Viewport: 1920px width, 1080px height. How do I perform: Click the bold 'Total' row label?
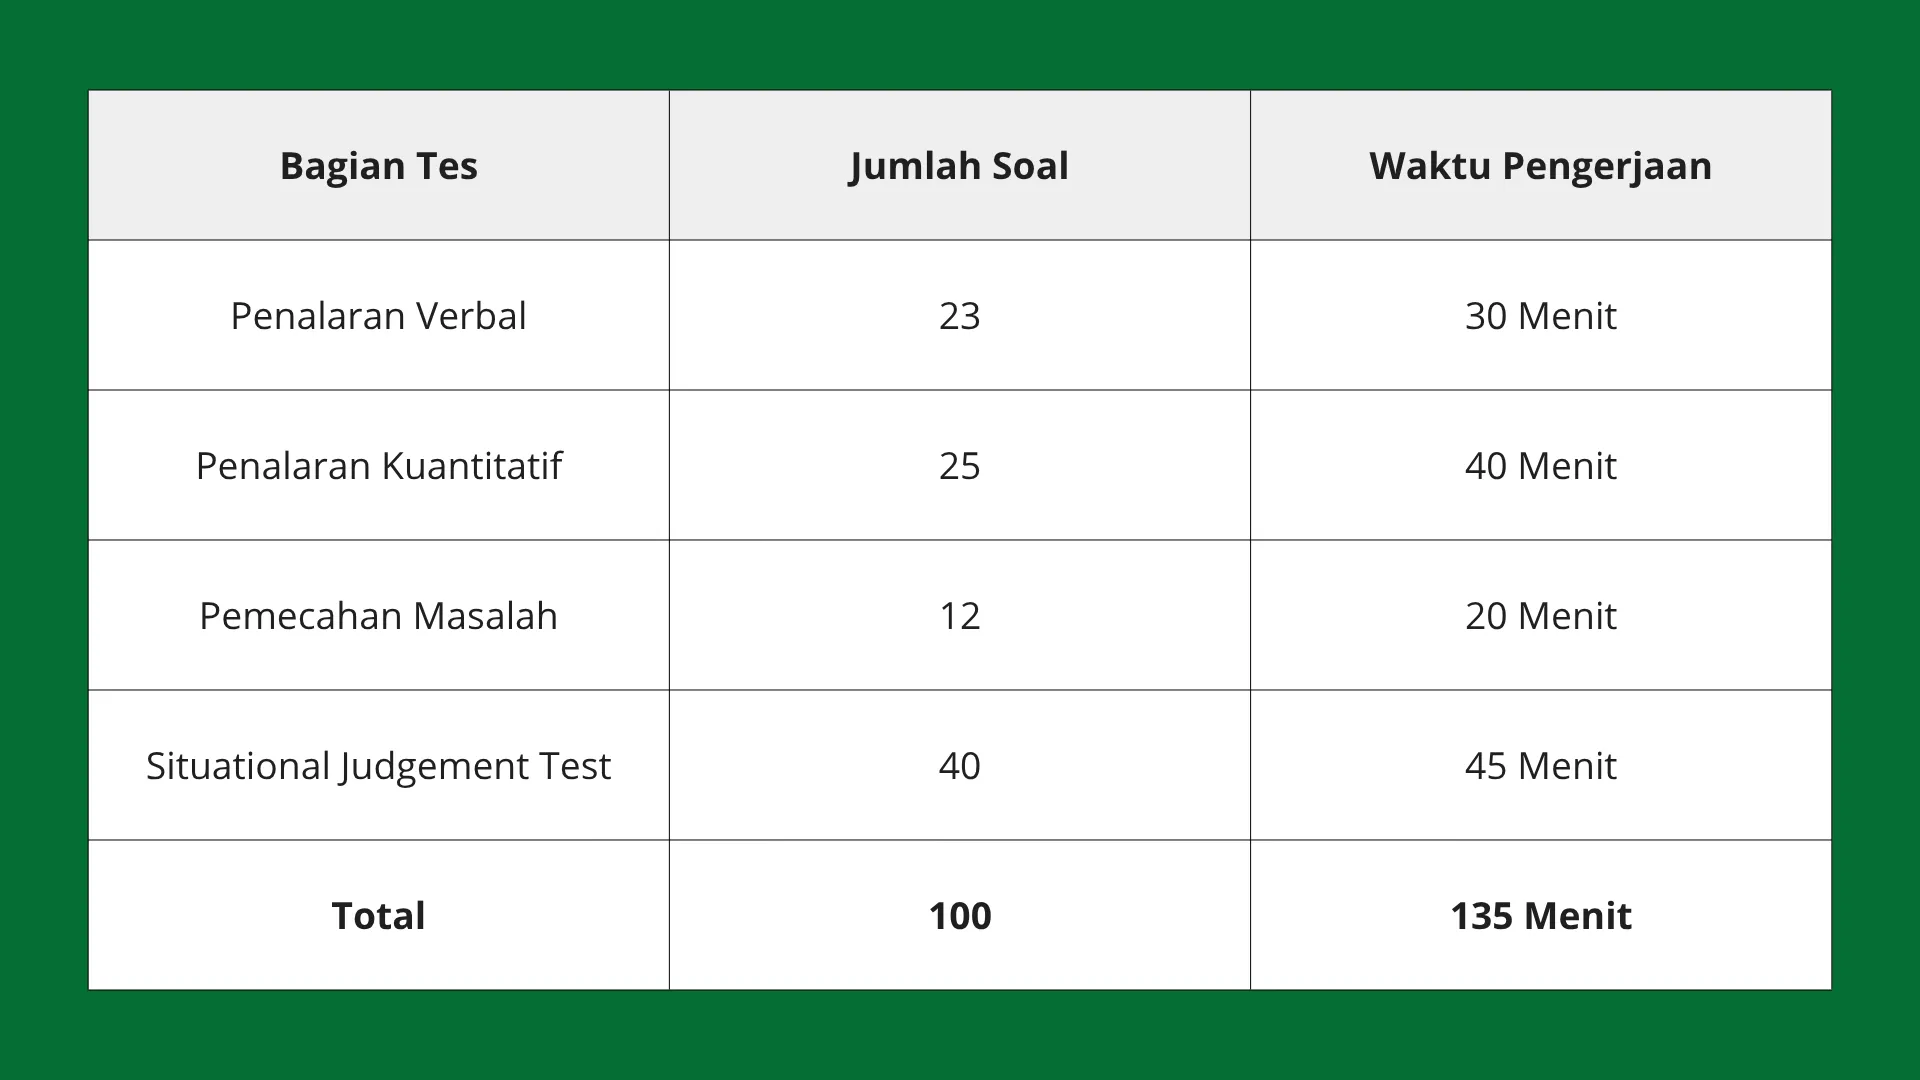click(378, 916)
